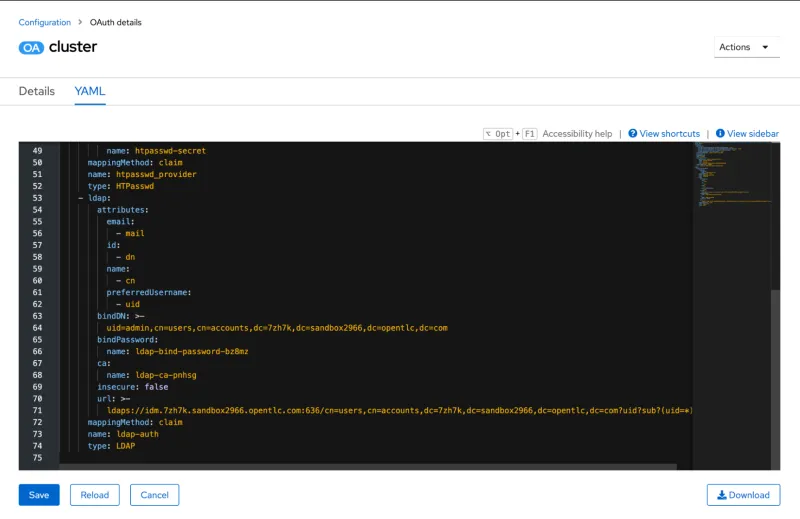Click line 53 with ldap key
Screen dimensions: 800x519
(x=98, y=198)
